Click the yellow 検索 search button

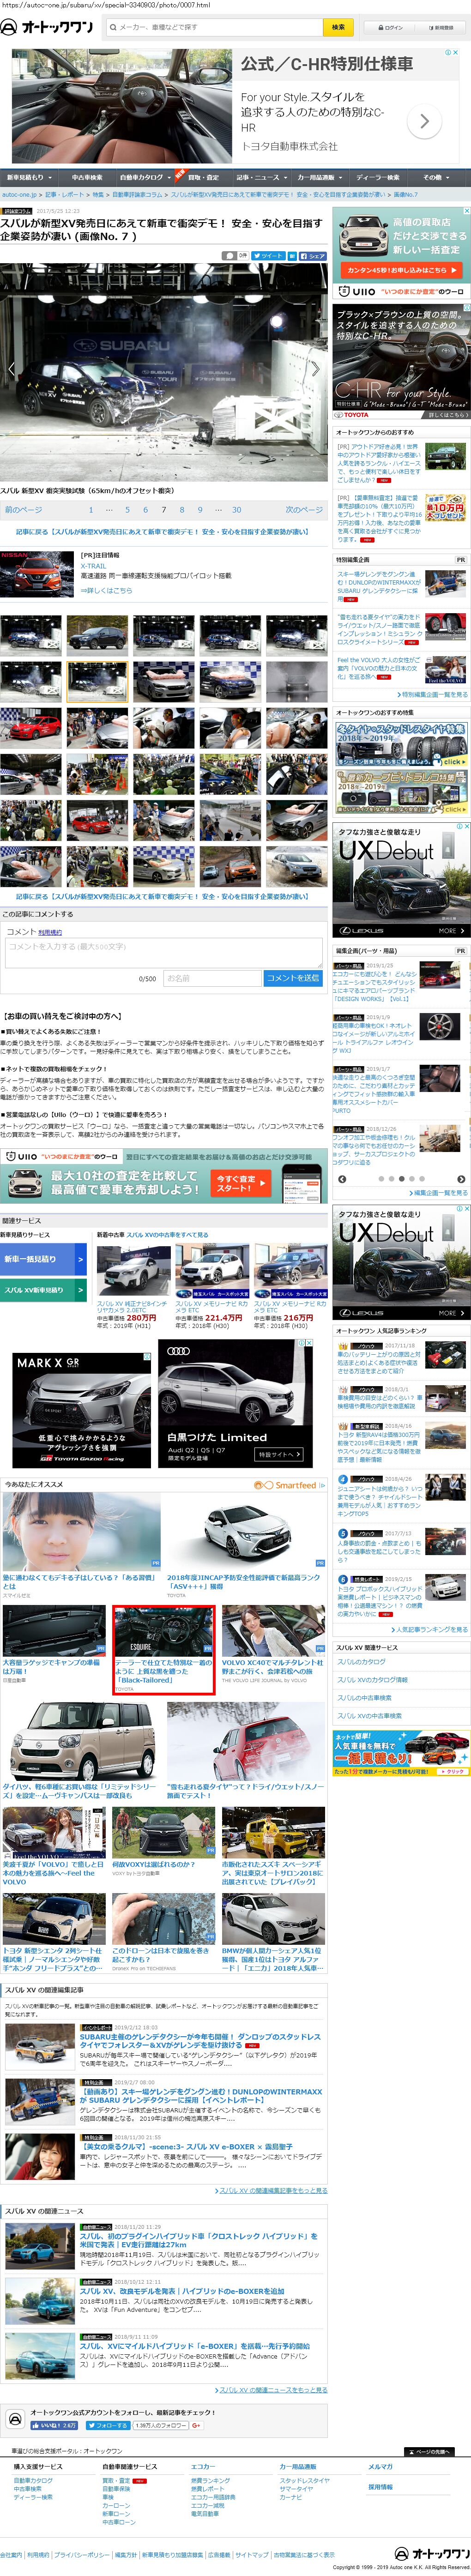(x=338, y=27)
